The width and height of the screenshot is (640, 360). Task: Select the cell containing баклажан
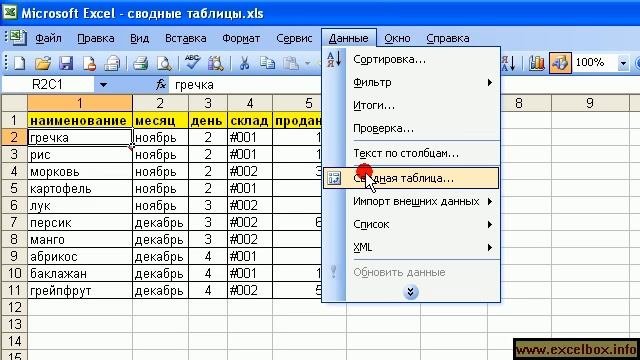pyautogui.click(x=80, y=273)
